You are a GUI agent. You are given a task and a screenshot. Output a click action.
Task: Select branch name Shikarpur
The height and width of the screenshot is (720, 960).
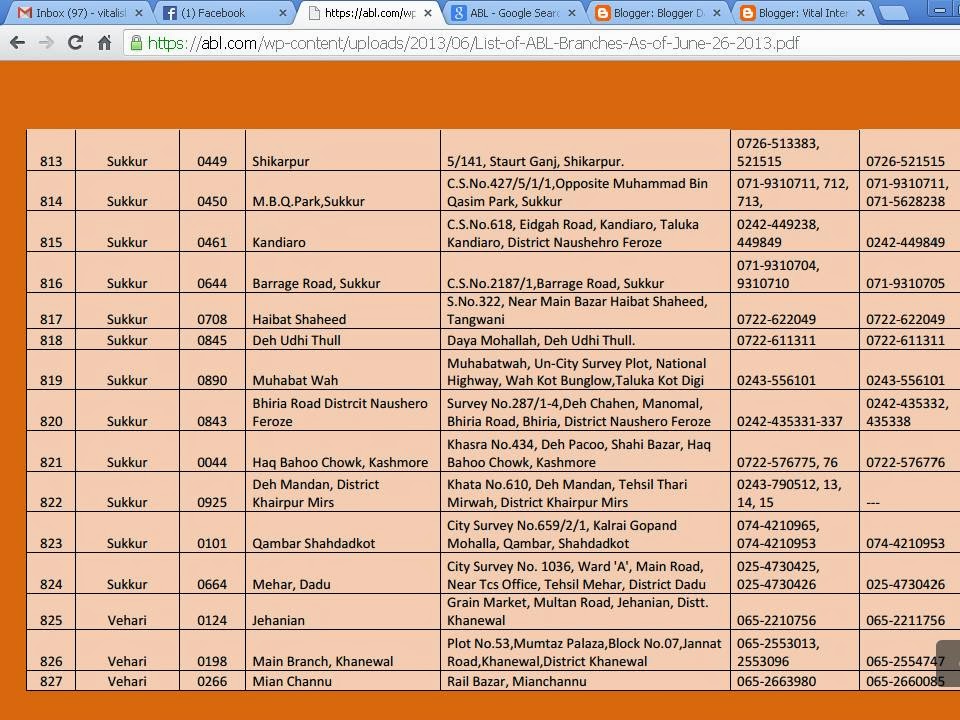click(280, 162)
